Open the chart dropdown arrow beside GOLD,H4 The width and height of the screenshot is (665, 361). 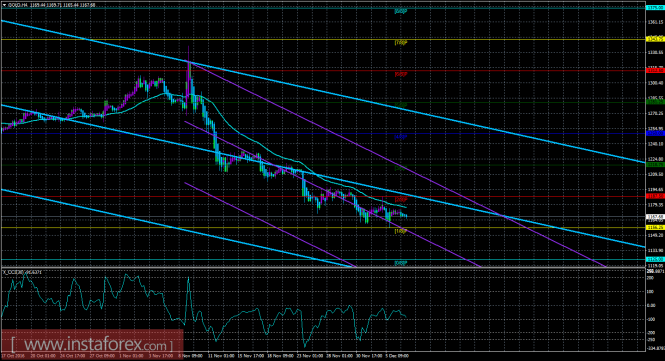pyautogui.click(x=4, y=5)
